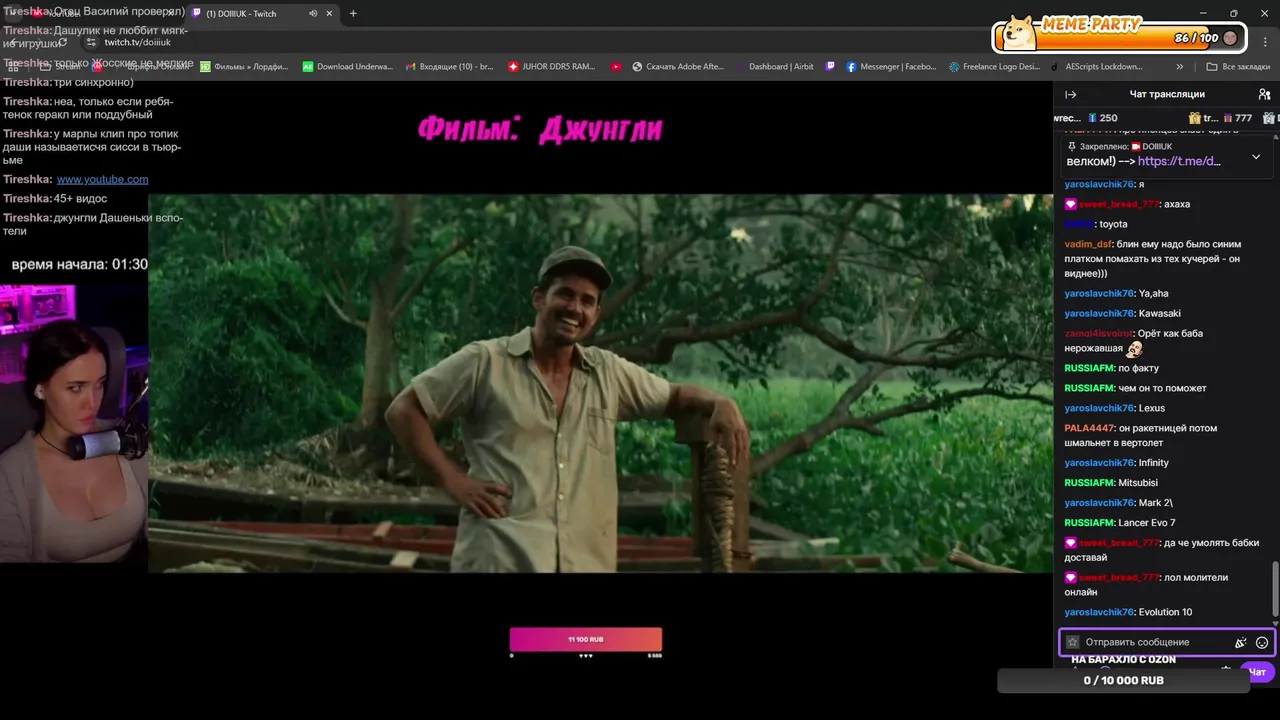Click the chat scrollbar thumb
Image resolution: width=1280 pixels, height=720 pixels.
point(1274,589)
